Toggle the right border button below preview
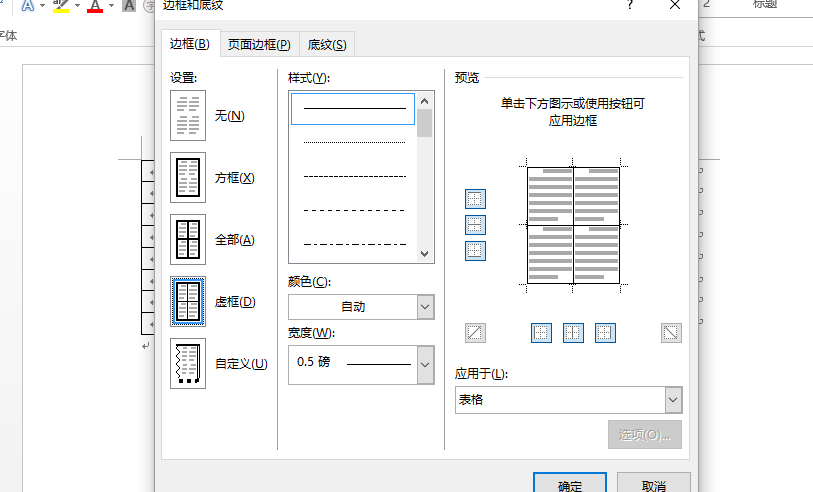Viewport: 813px width, 492px height. [x=605, y=333]
